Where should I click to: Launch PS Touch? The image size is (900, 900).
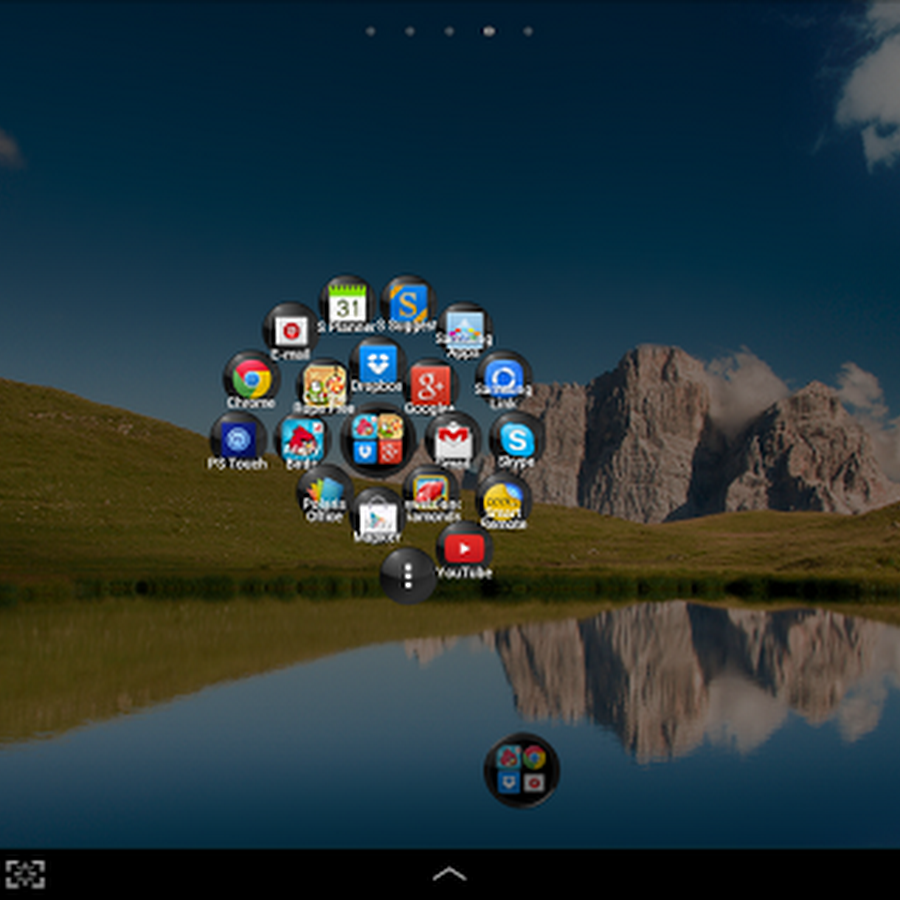tap(238, 440)
